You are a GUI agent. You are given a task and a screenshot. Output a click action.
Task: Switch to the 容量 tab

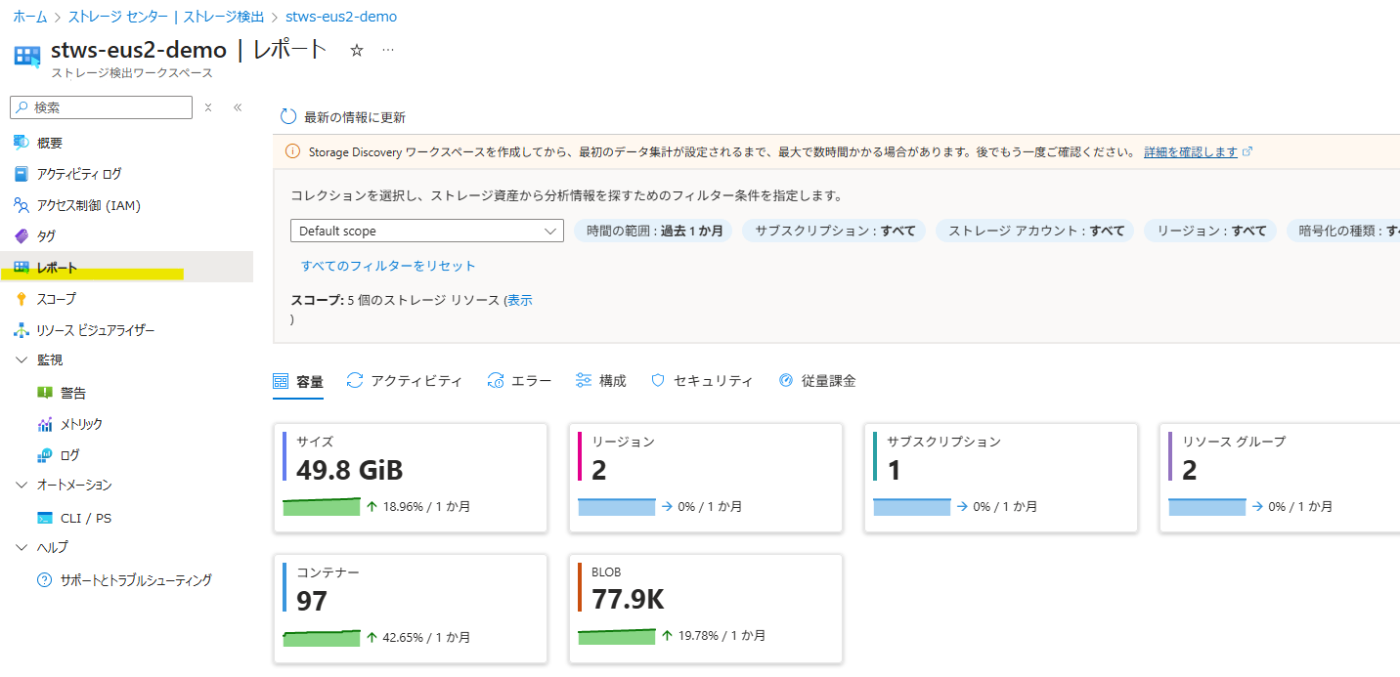coord(298,382)
